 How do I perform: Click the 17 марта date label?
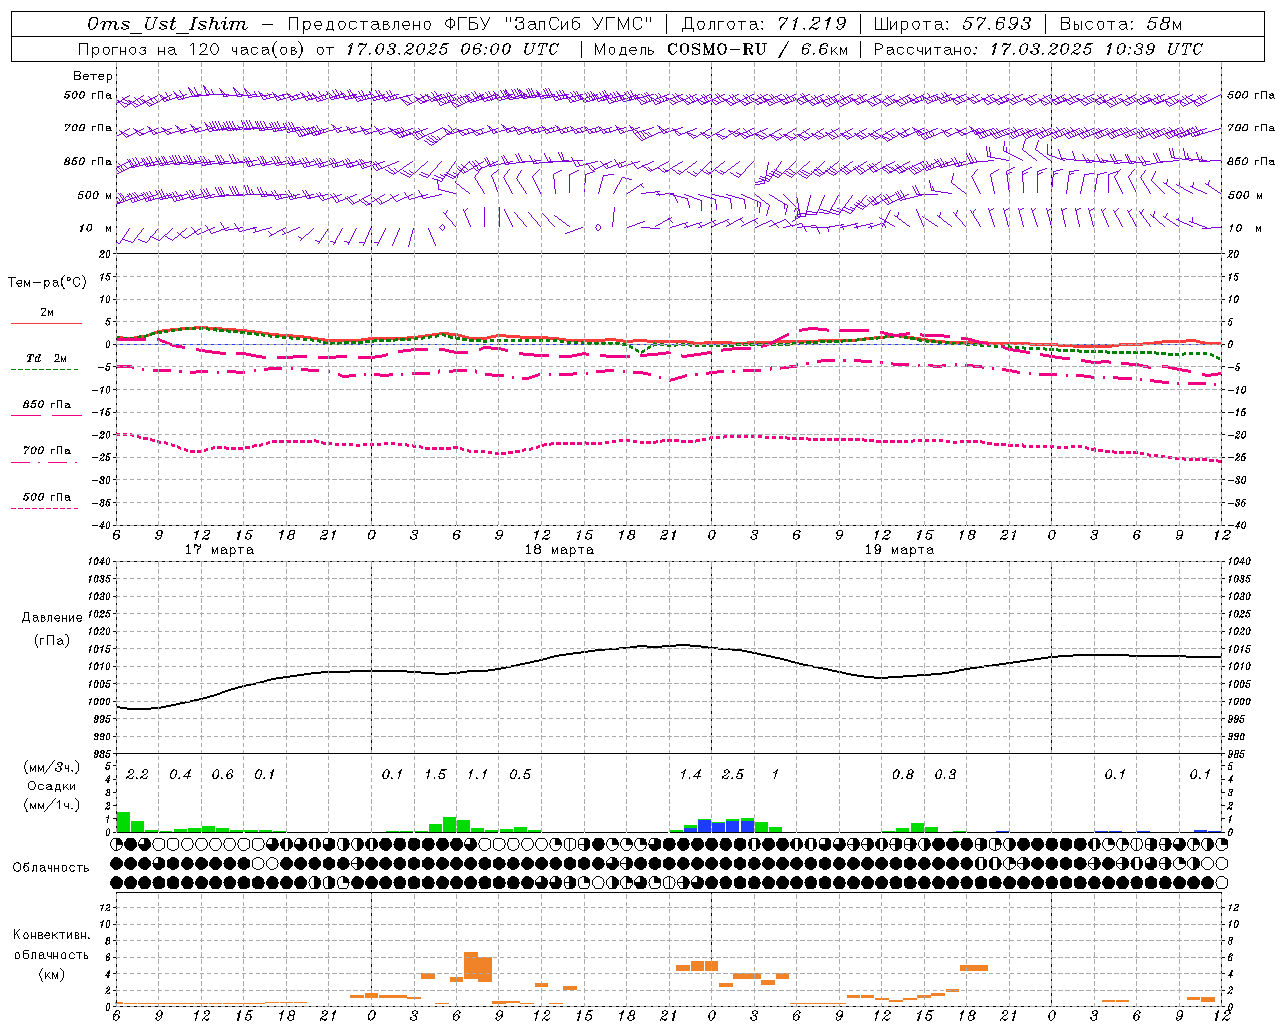(220, 550)
